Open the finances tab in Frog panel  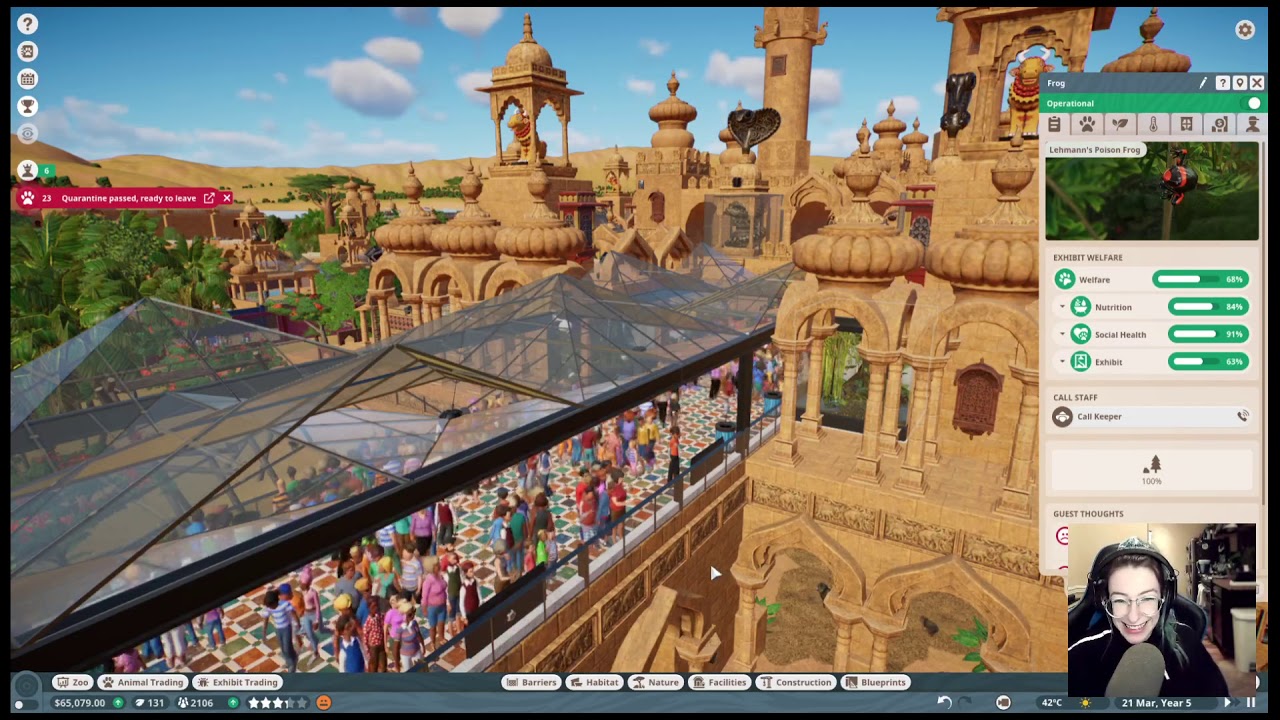tap(1219, 124)
